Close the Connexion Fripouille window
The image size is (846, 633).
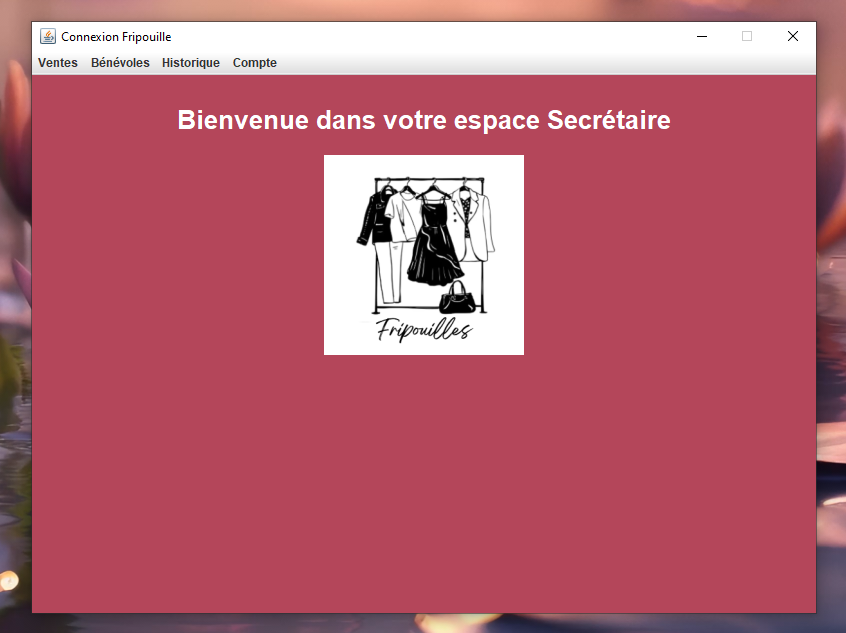pyautogui.click(x=793, y=36)
